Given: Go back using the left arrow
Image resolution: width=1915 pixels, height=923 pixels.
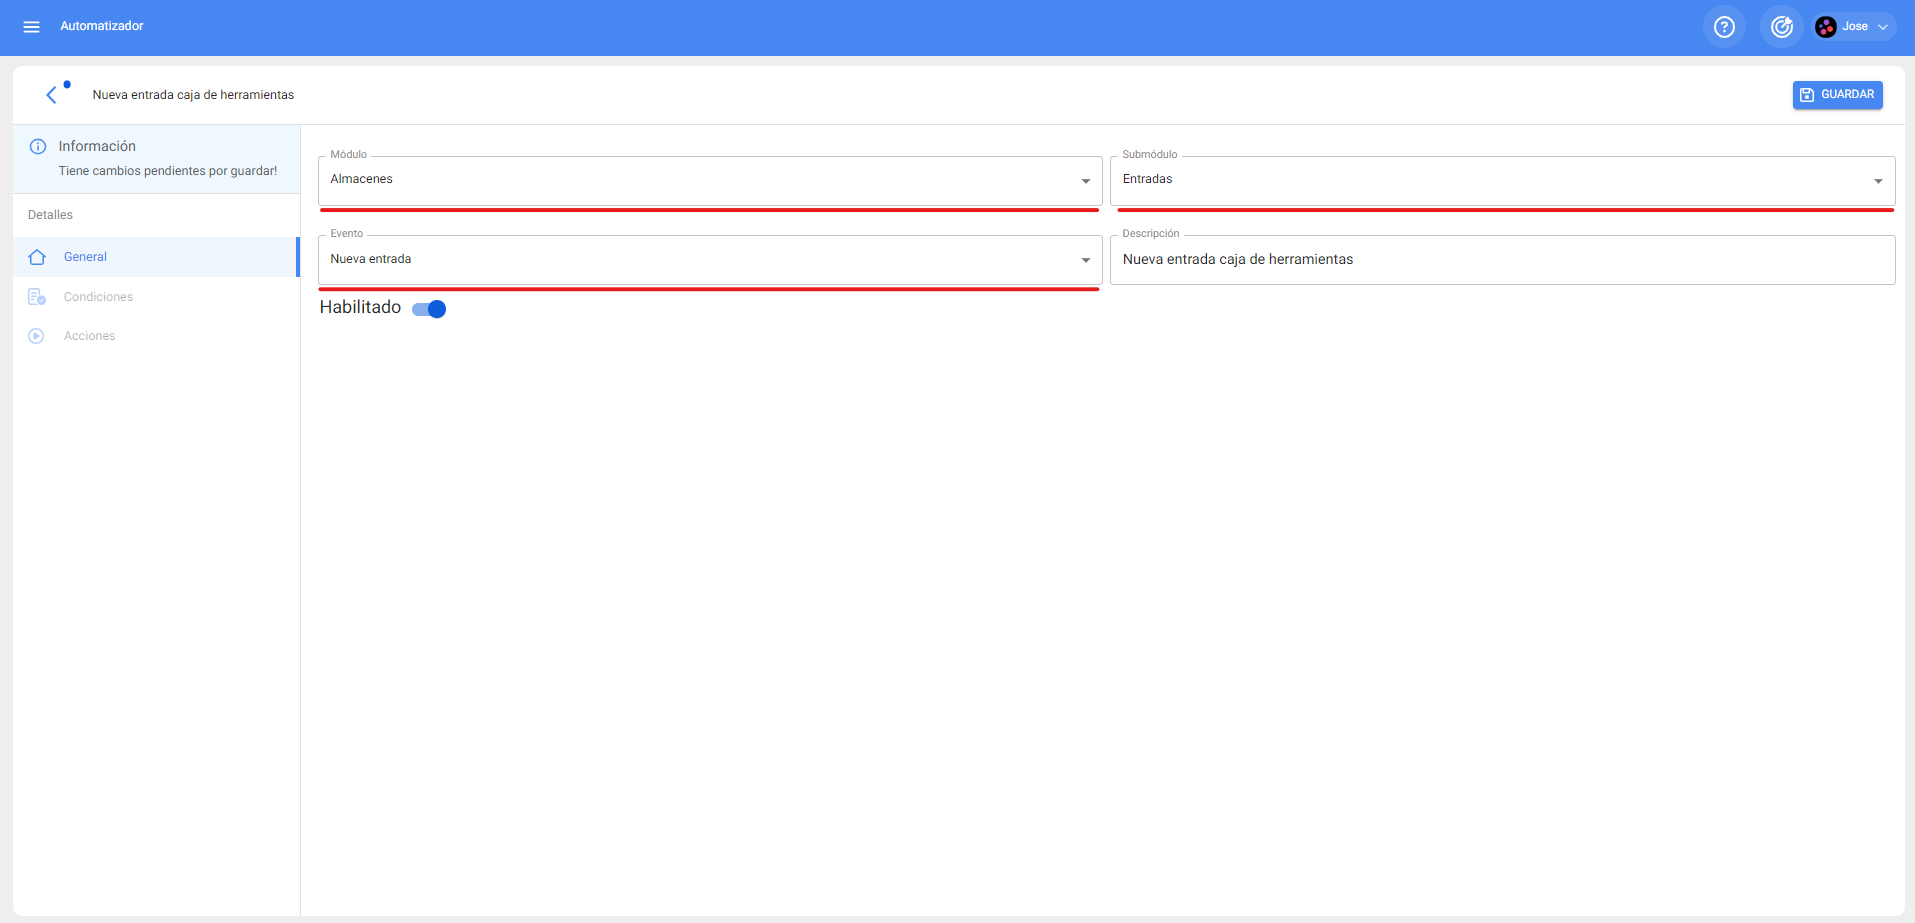Looking at the screenshot, I should pos(51,95).
